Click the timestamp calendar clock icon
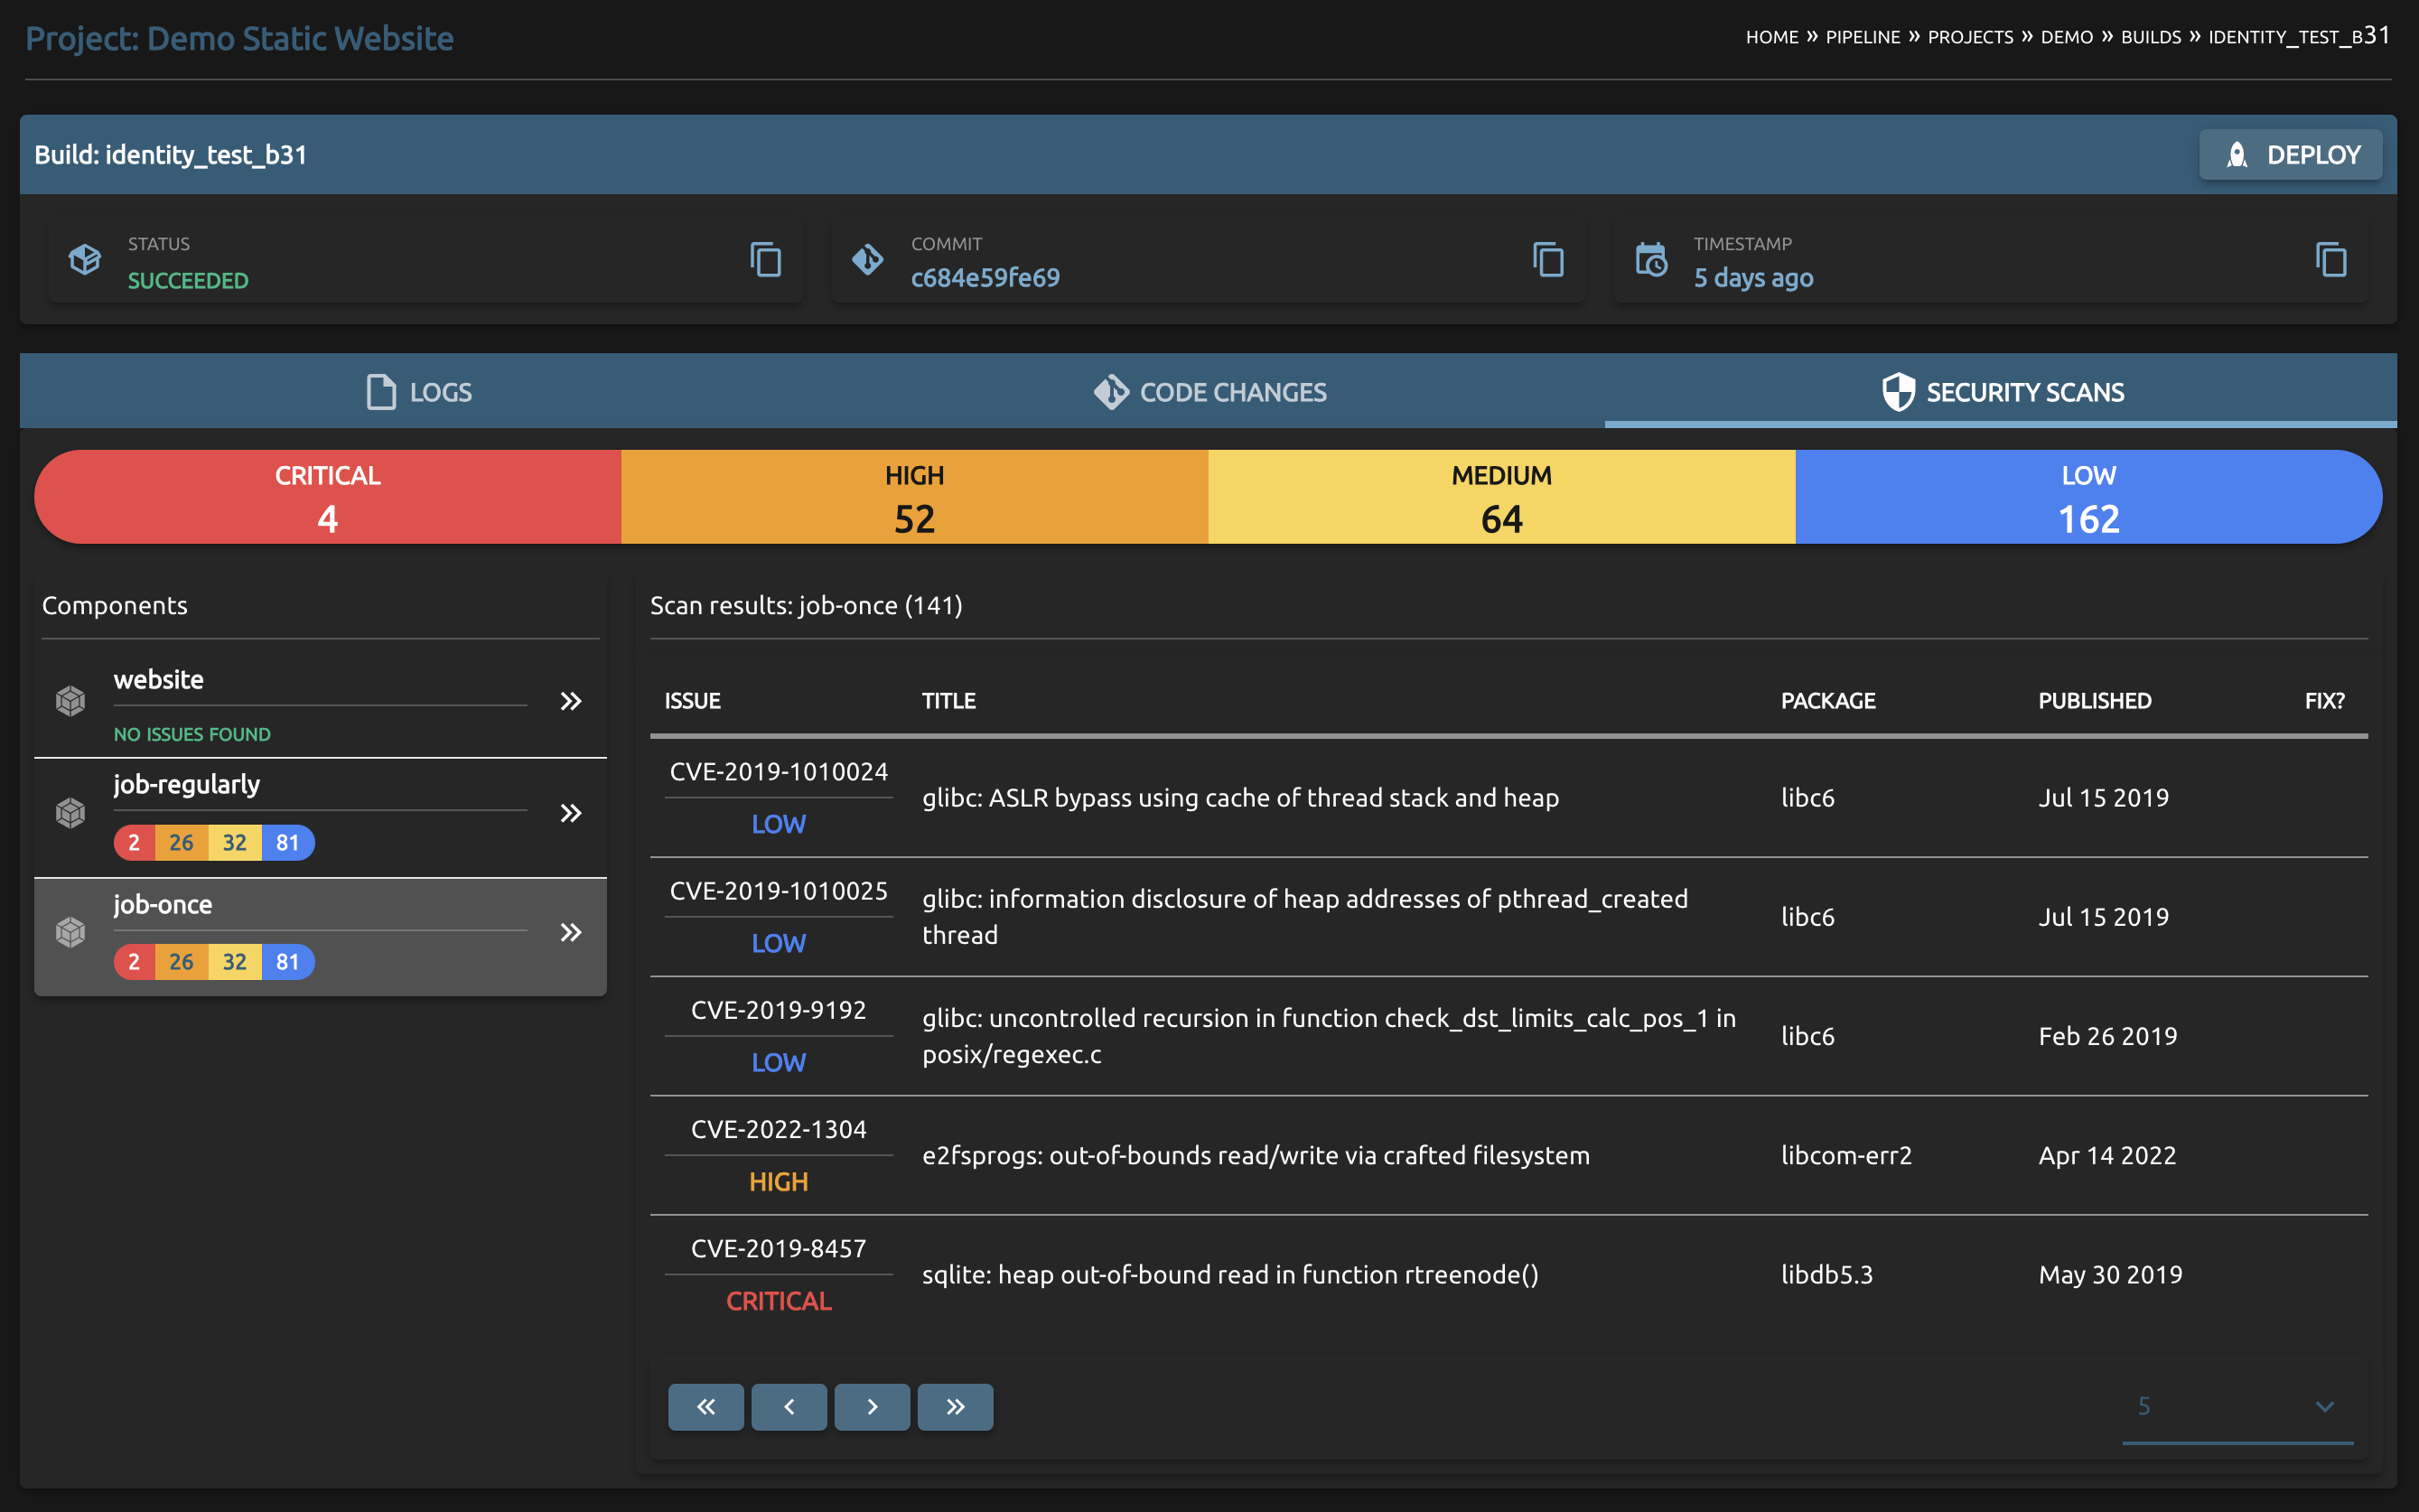This screenshot has width=2419, height=1512. 1651,260
